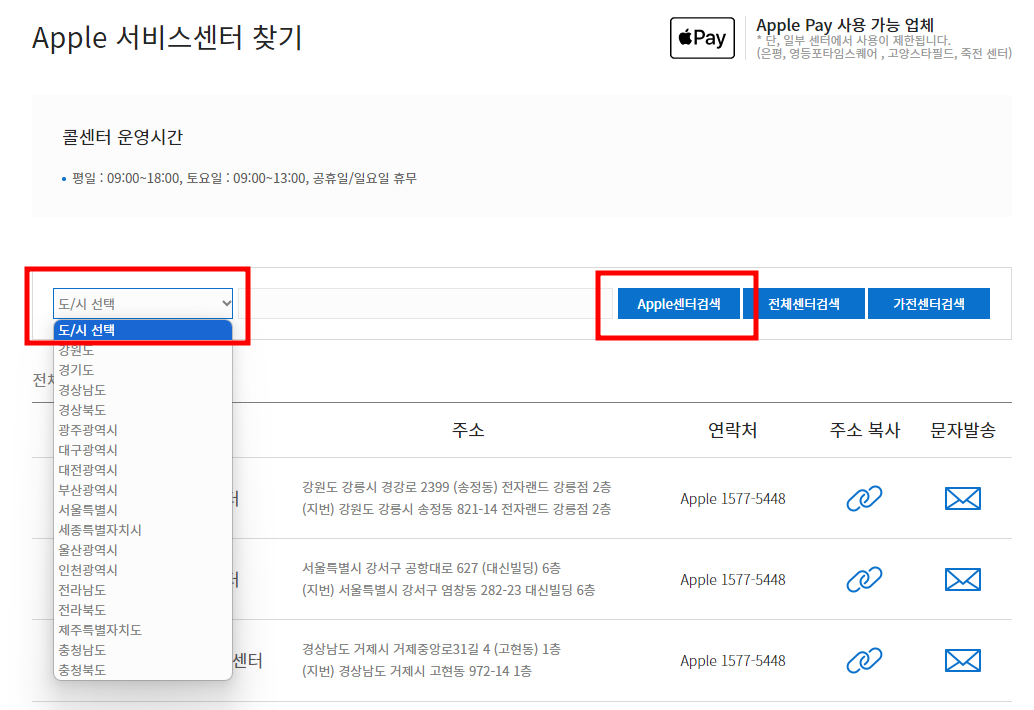Viewport: 1034px width, 710px height.
Task: Click envelope icon to text 강릉 center info
Action: (962, 498)
